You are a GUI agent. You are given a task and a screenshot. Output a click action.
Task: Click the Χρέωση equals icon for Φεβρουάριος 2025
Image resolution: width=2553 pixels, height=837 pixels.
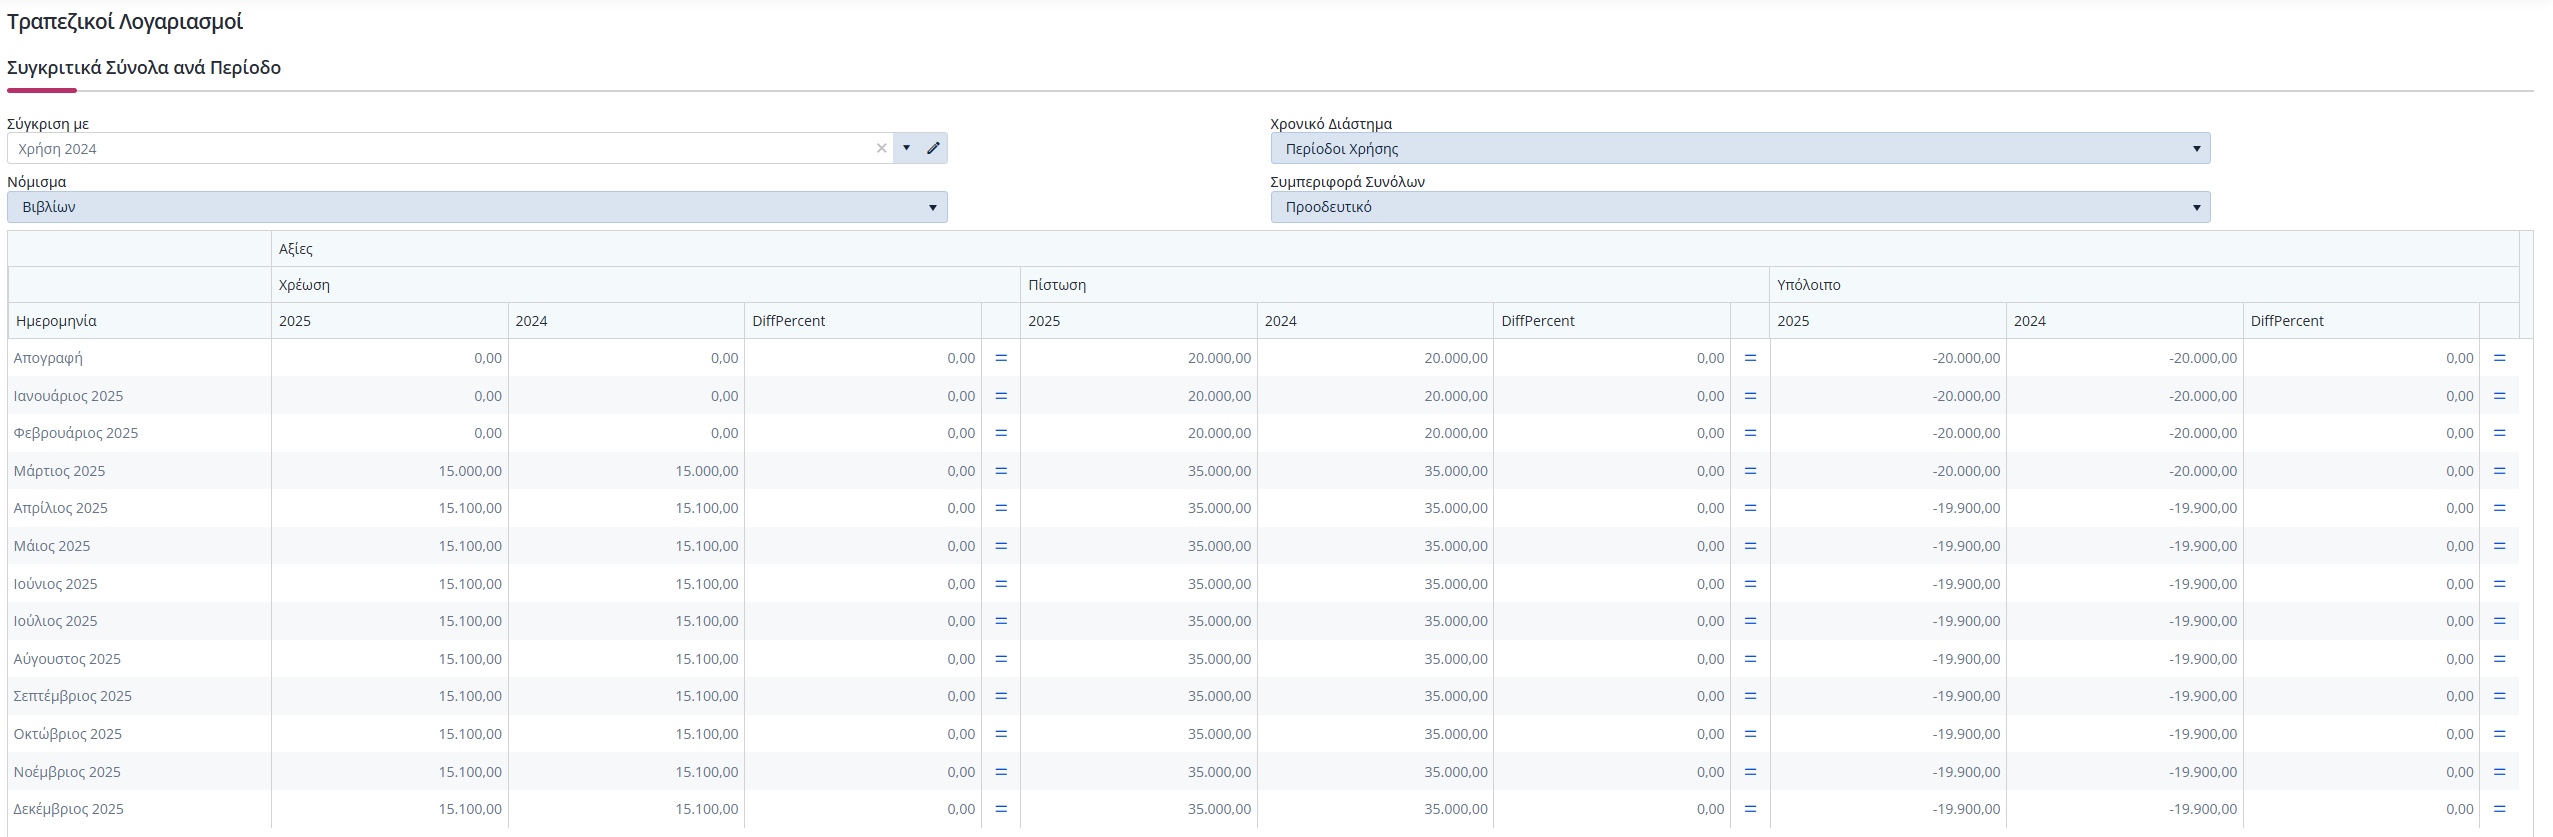[x=1001, y=433]
